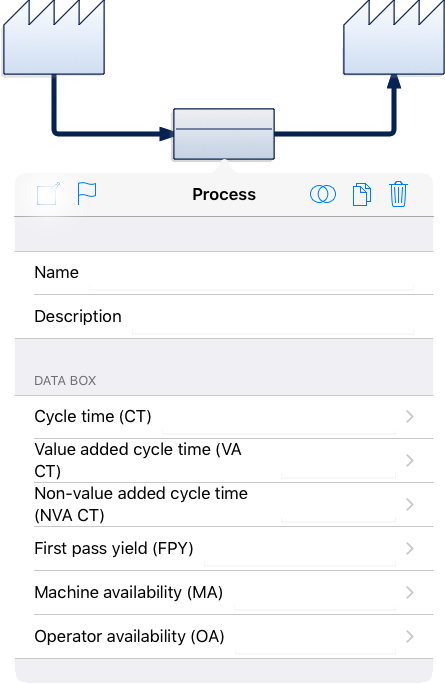
Task: Tap the trash delete icon
Action: (398, 194)
